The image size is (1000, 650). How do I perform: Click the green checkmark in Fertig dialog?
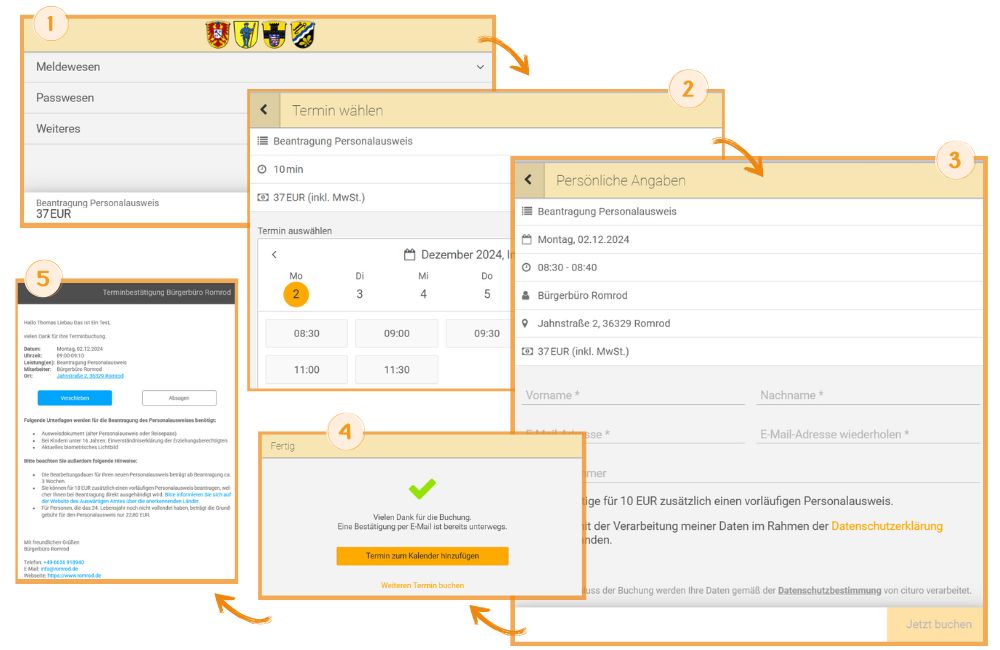point(422,489)
